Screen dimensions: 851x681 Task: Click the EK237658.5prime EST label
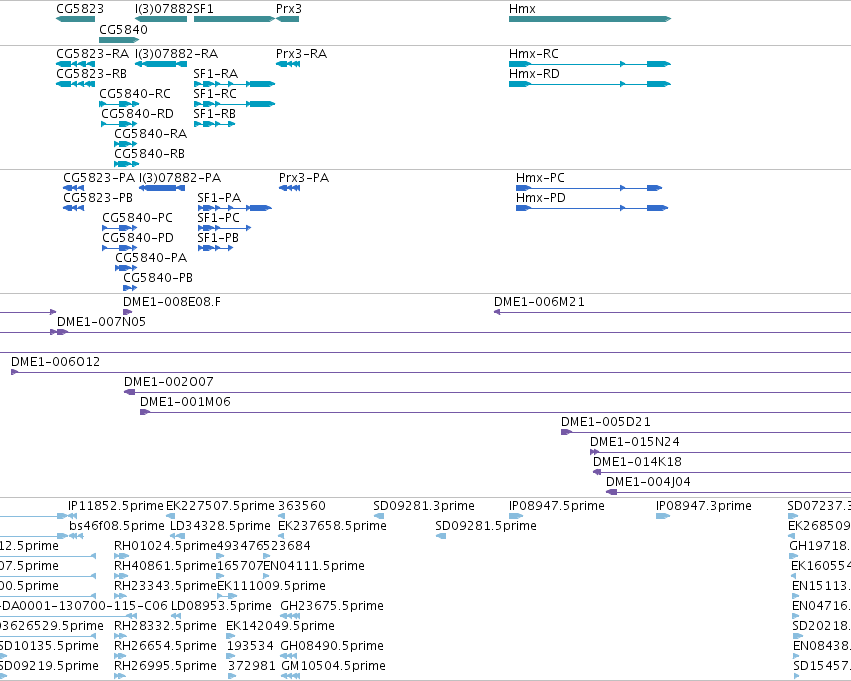[x=332, y=526]
